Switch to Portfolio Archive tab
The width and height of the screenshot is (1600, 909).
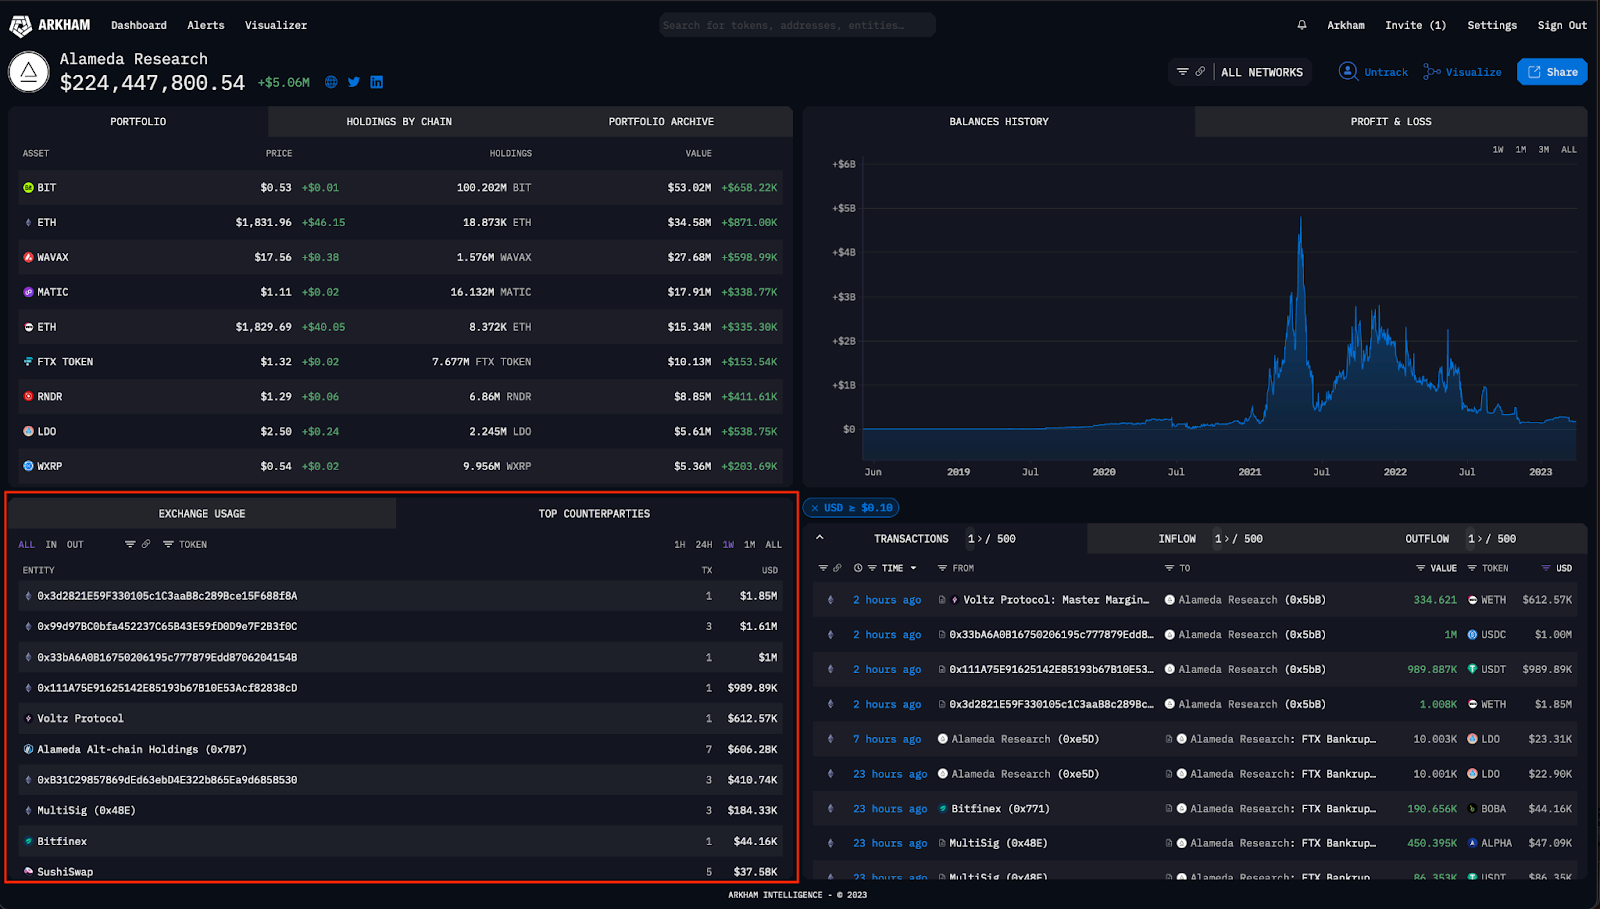(661, 122)
